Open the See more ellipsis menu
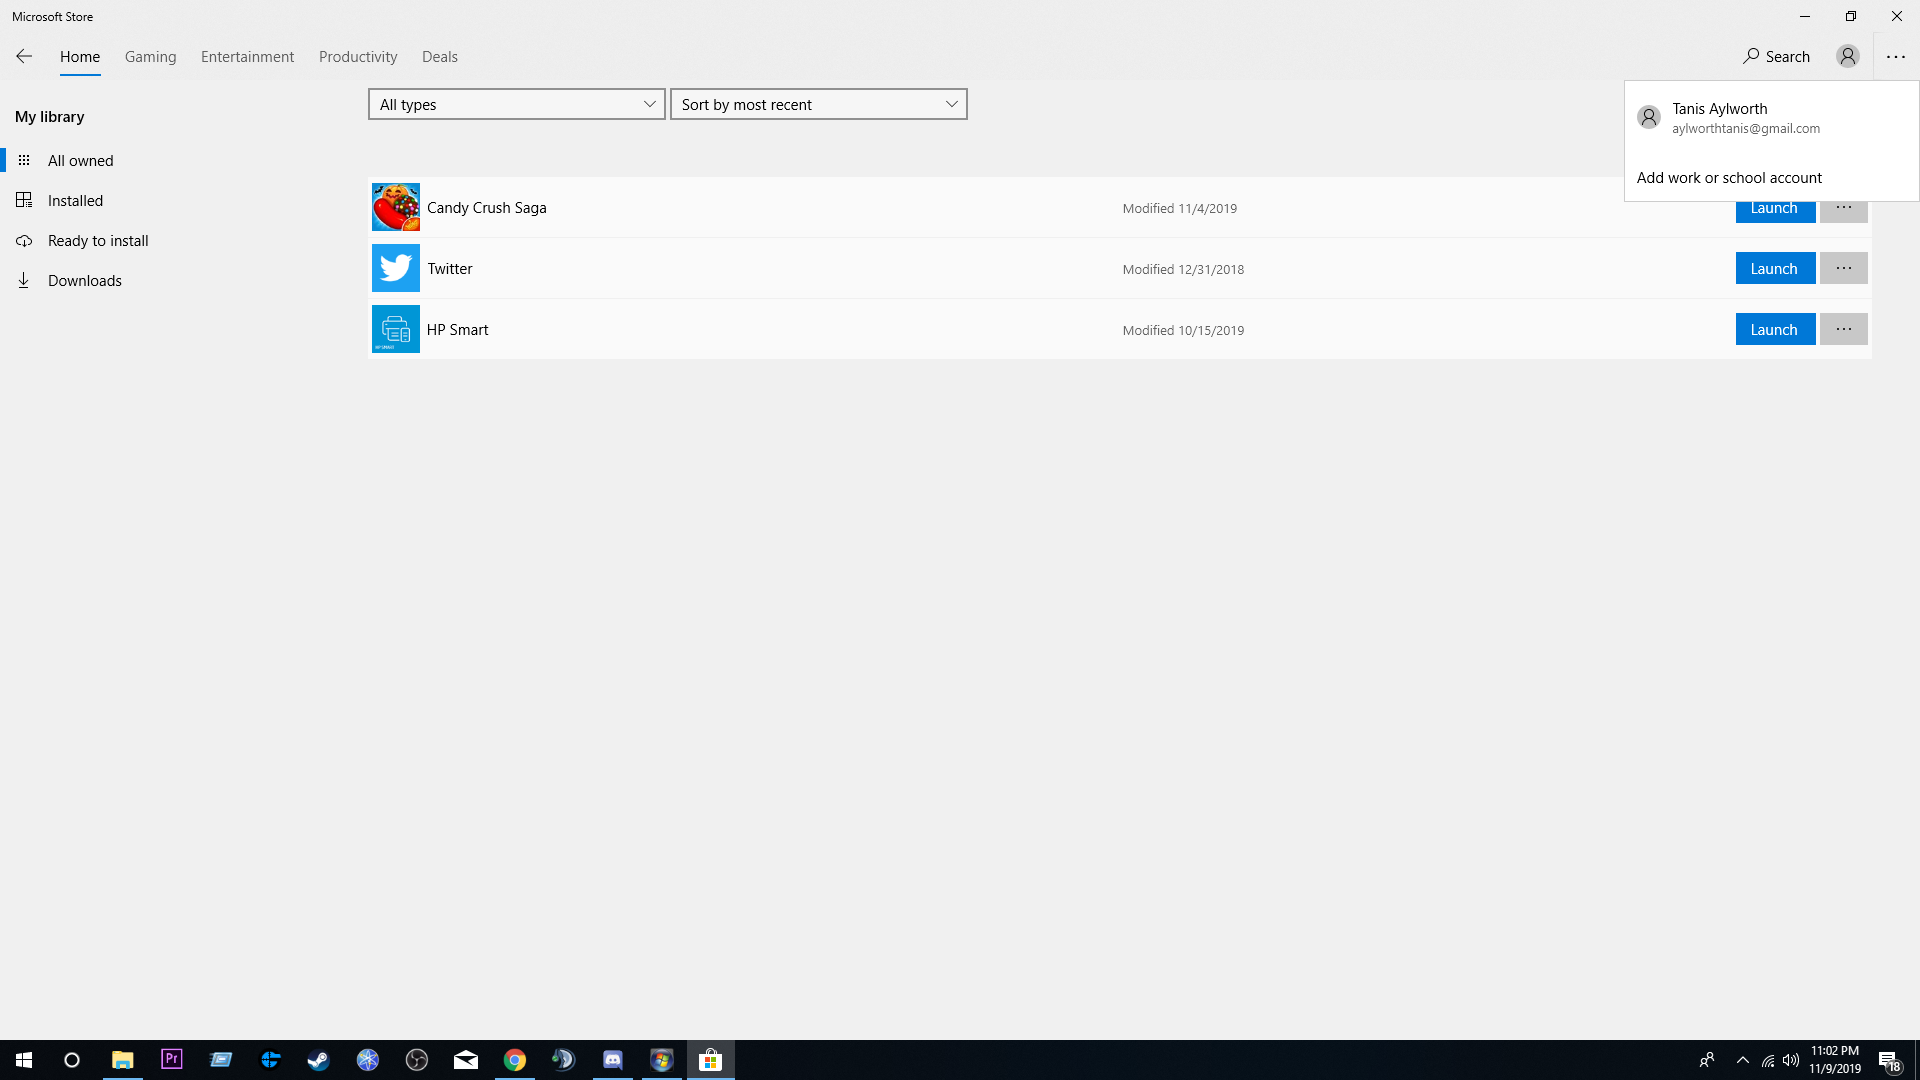The height and width of the screenshot is (1080, 1920). (x=1895, y=56)
